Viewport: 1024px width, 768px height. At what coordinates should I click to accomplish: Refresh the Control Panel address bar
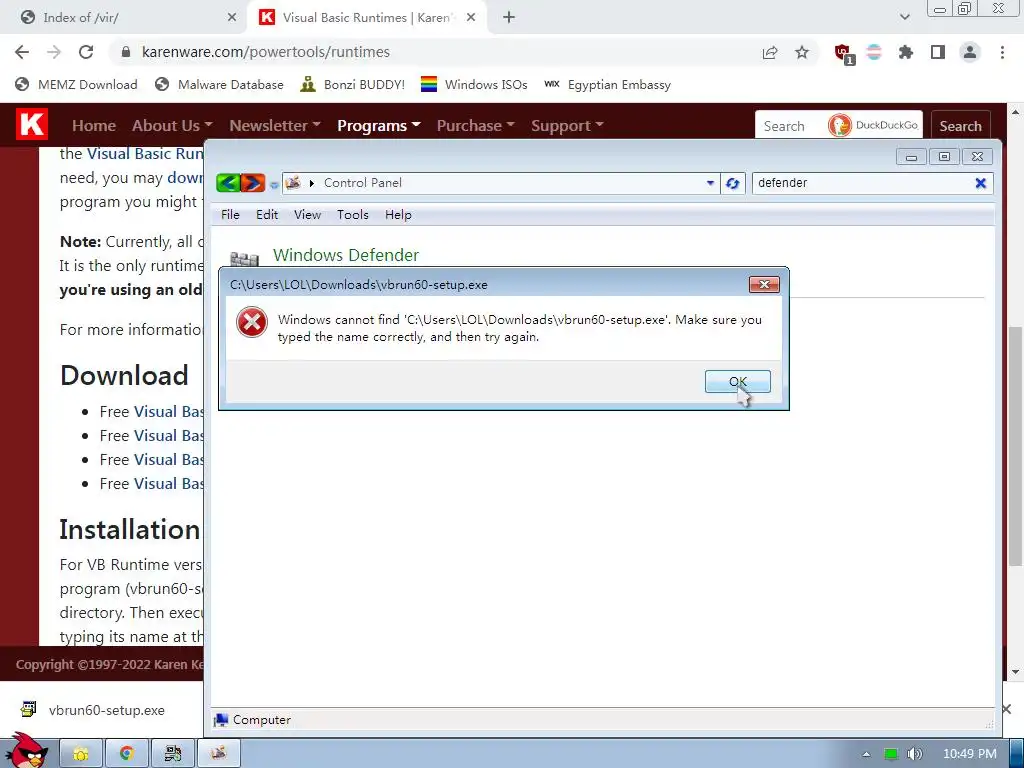tap(733, 184)
